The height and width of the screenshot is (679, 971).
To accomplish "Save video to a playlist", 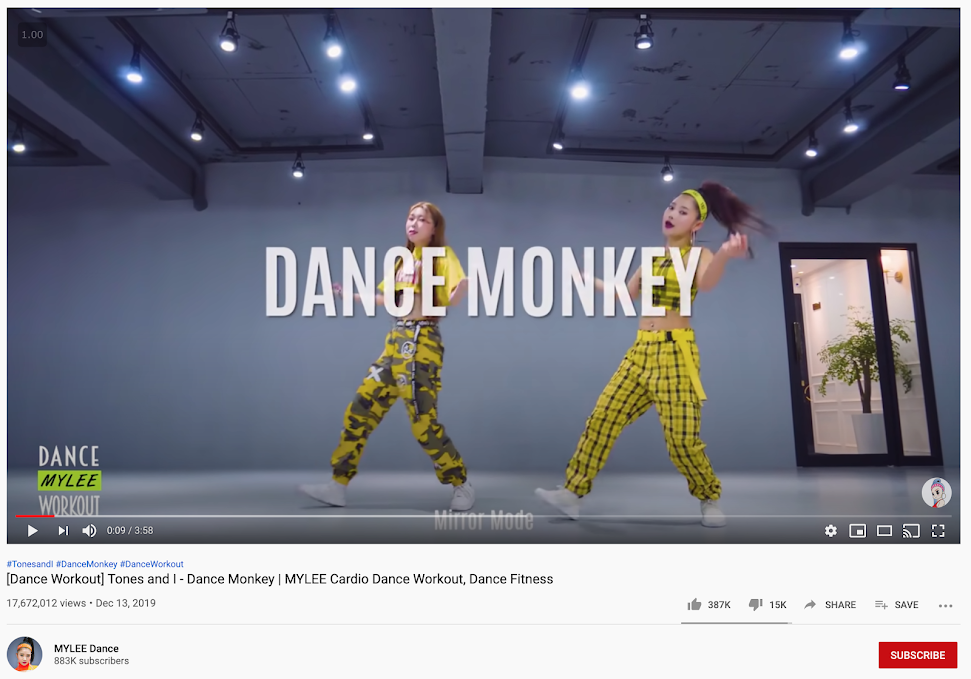I will click(897, 605).
